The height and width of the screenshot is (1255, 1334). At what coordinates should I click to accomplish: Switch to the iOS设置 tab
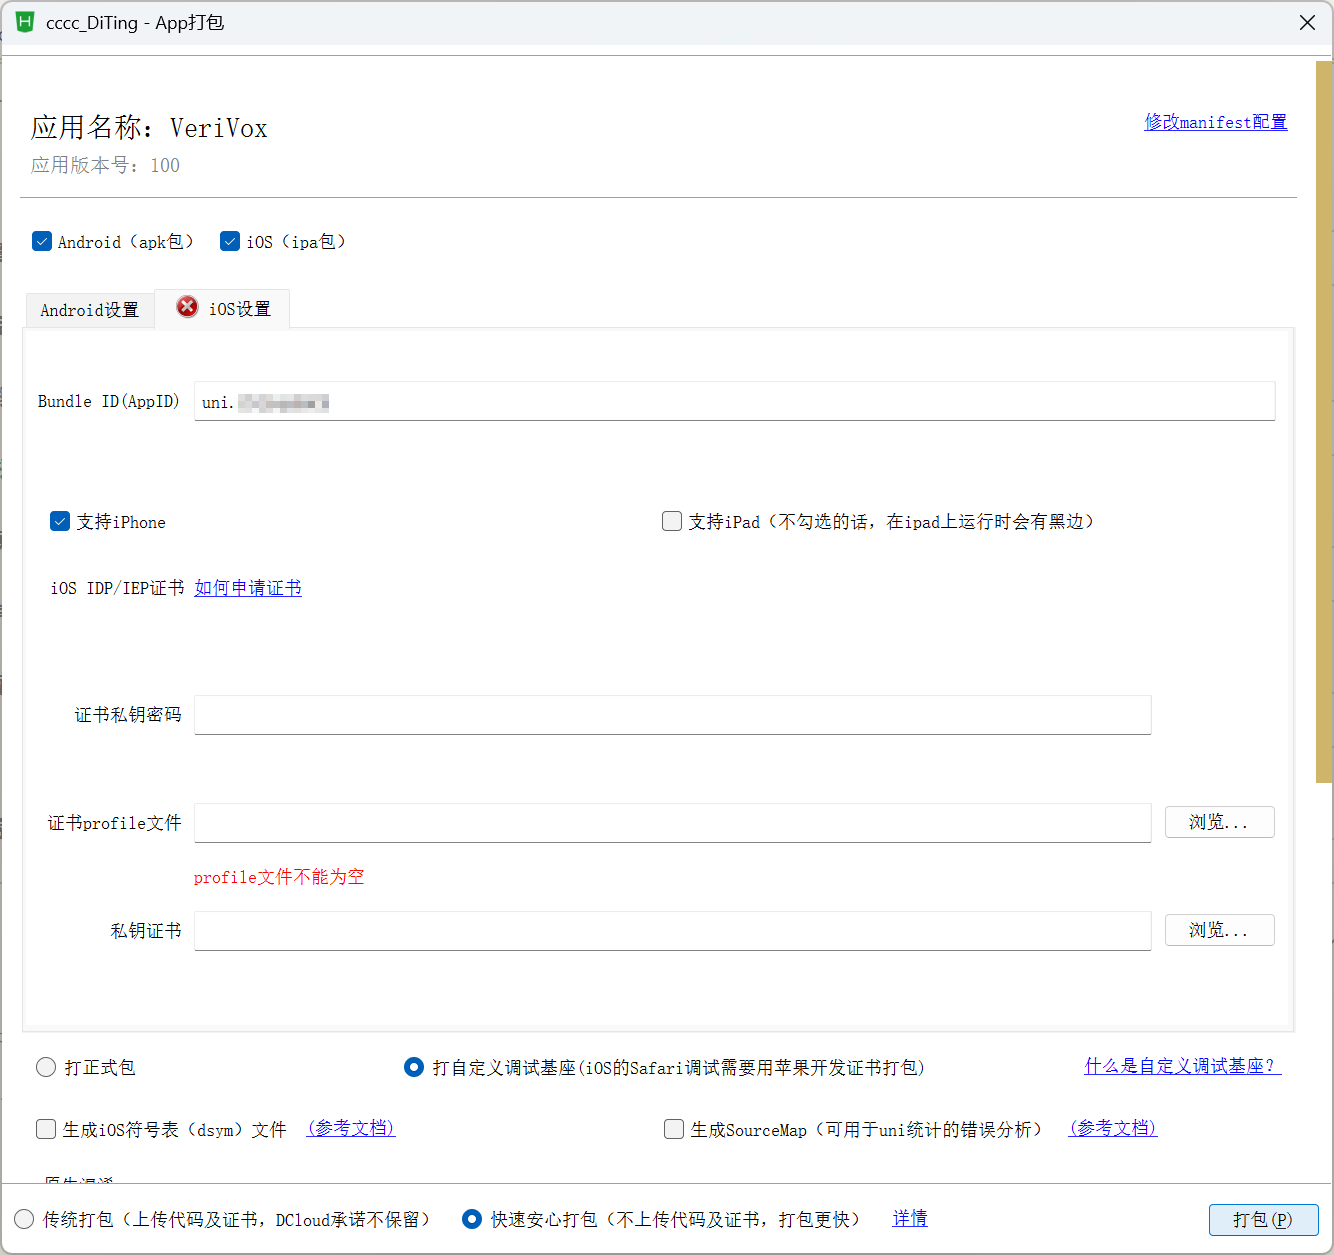coord(222,308)
